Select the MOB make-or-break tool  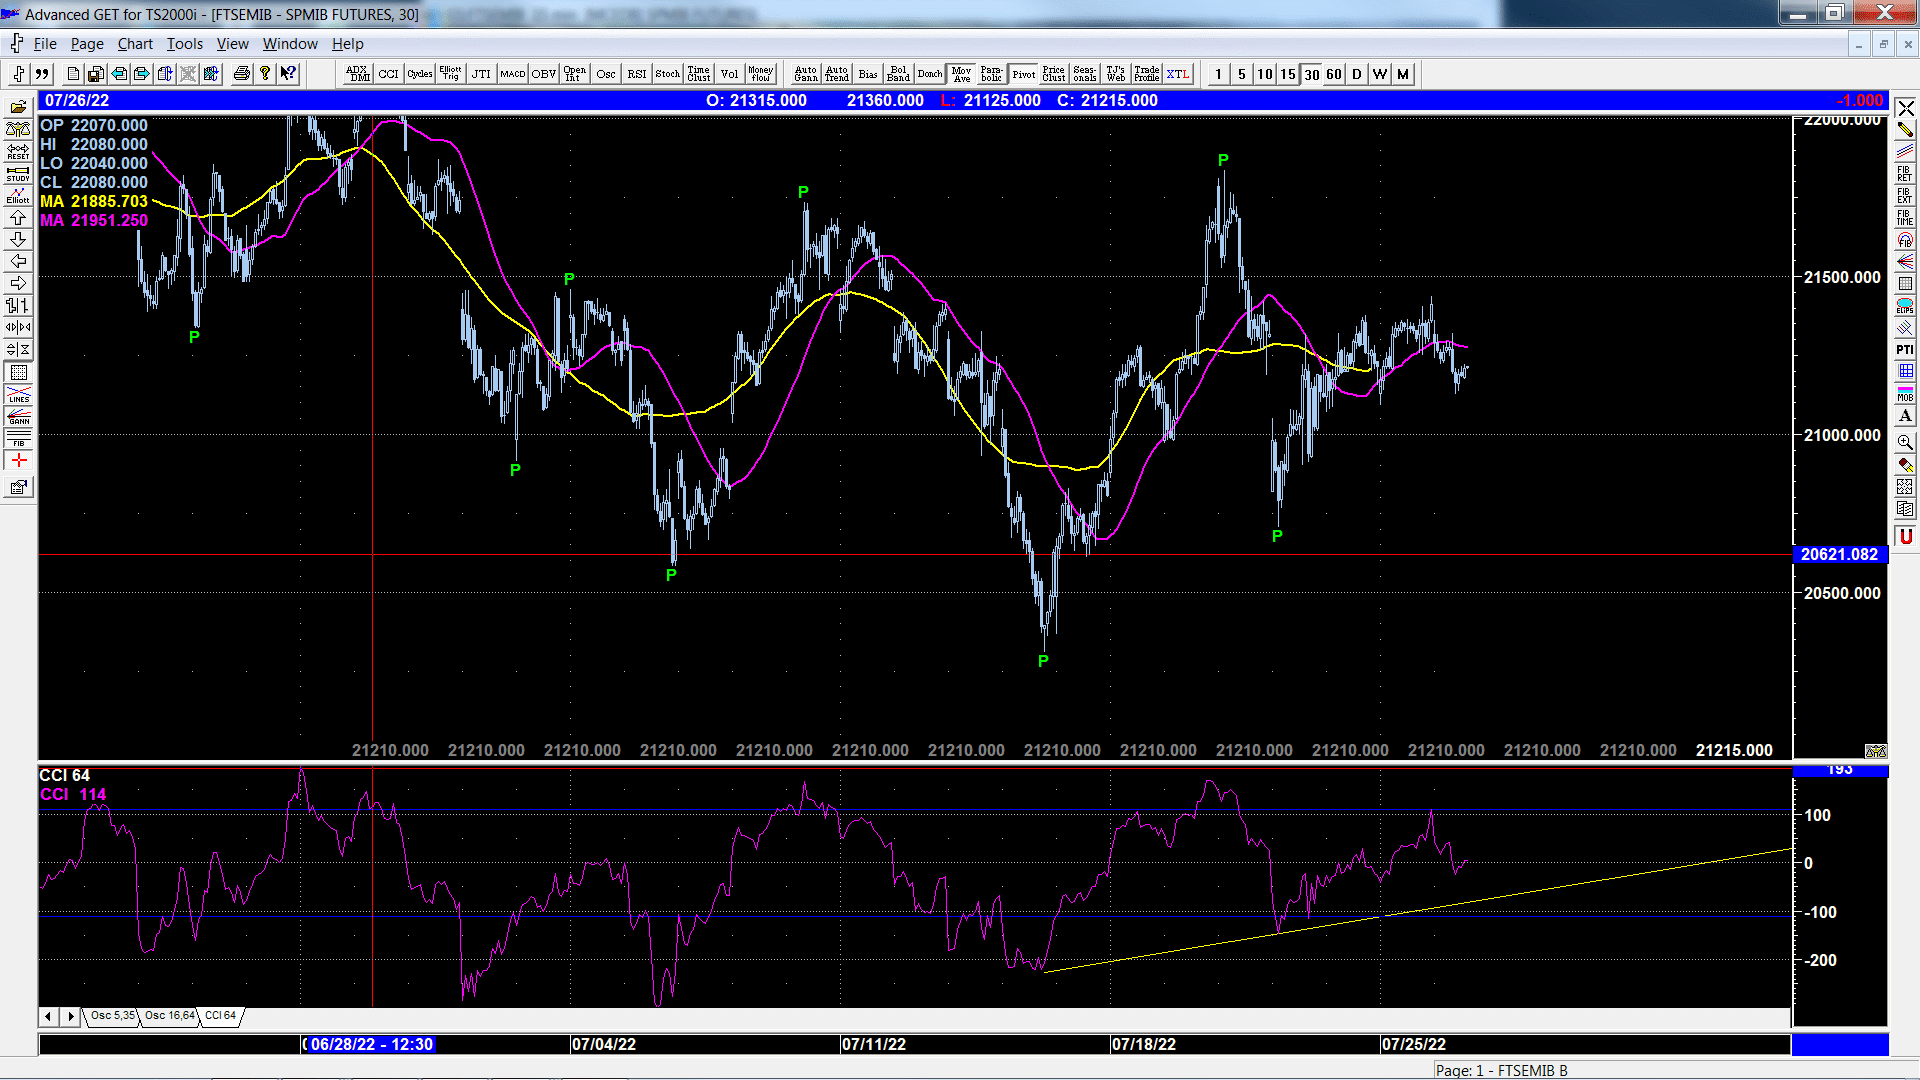tap(1905, 393)
